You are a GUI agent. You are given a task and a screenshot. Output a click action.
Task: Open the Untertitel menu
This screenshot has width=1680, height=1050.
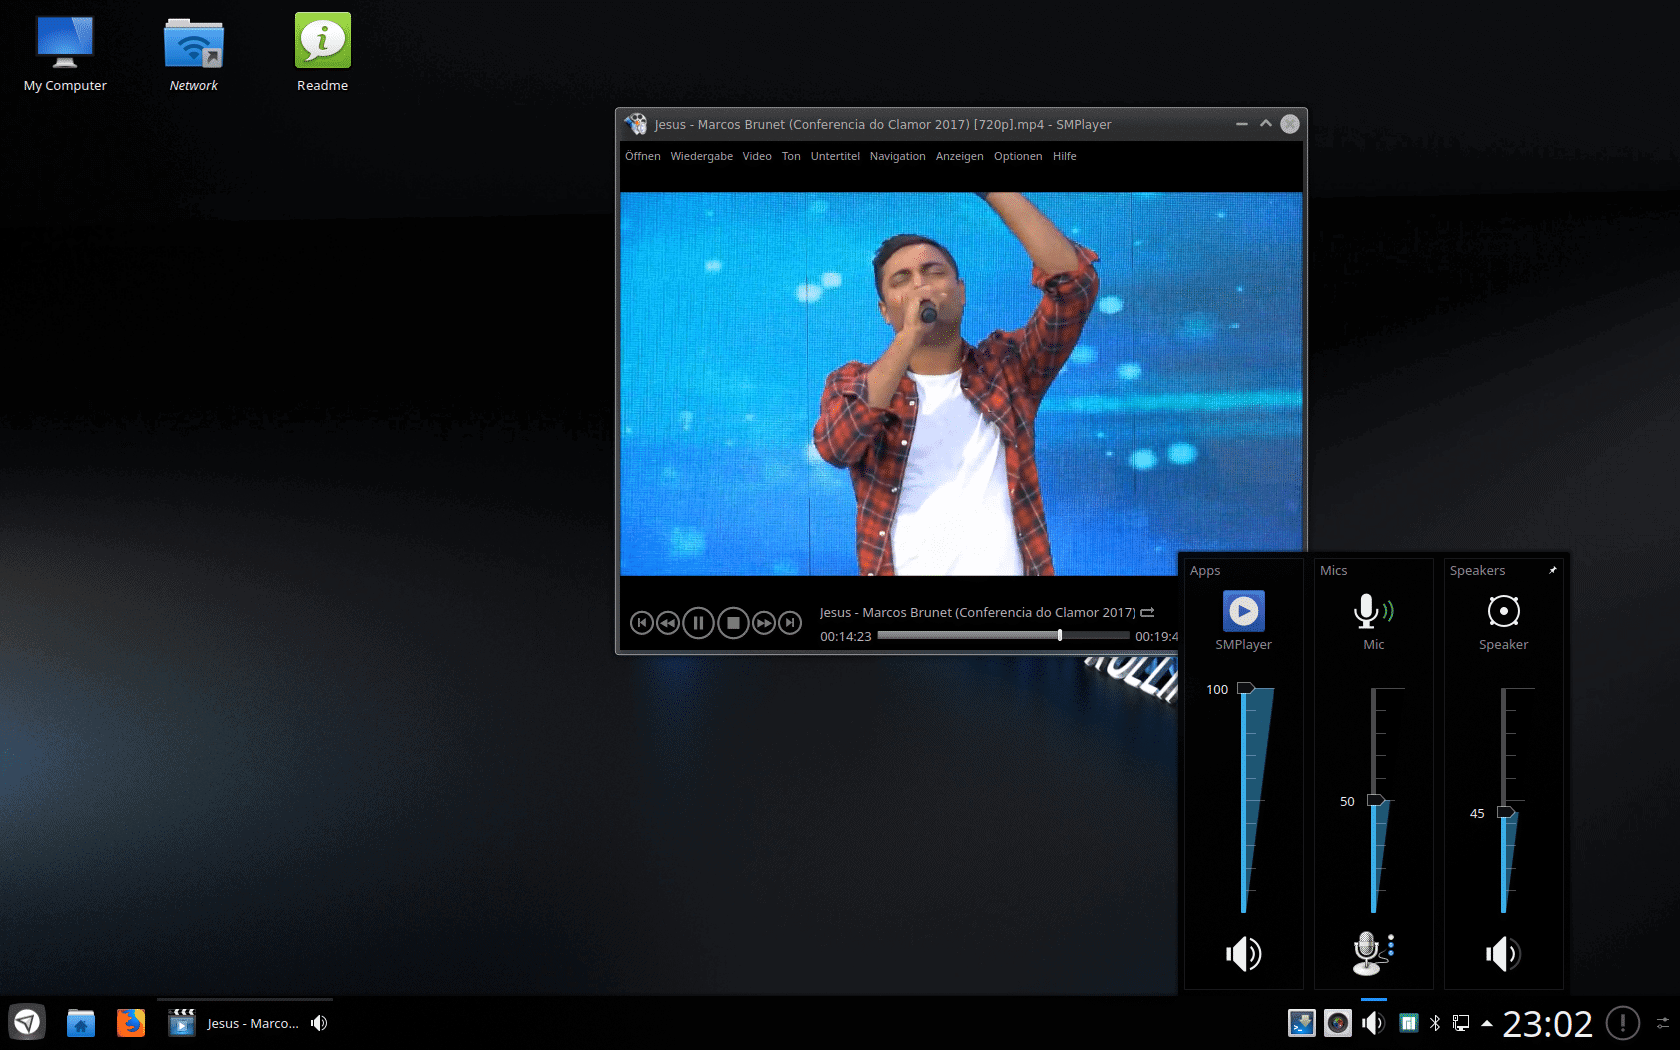835,156
